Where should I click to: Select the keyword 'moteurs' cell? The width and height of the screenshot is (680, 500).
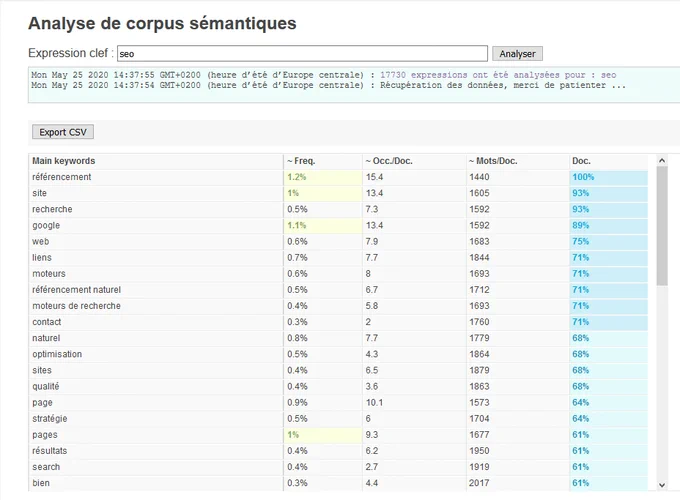(156, 274)
